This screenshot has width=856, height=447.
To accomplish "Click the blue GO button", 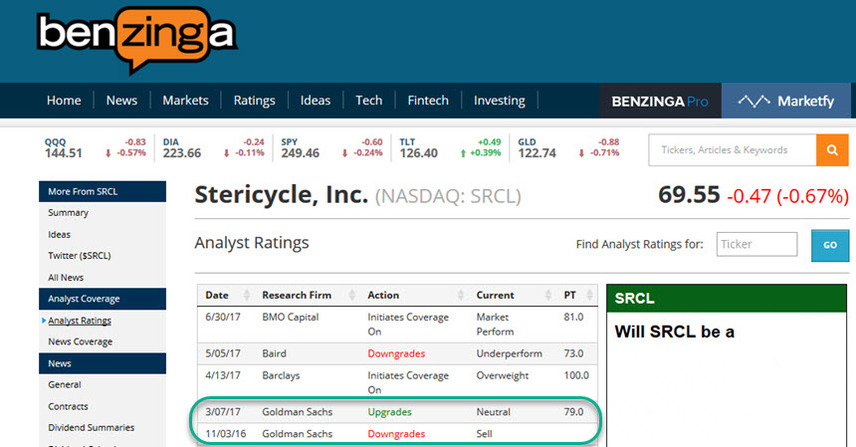I will pyautogui.click(x=830, y=245).
